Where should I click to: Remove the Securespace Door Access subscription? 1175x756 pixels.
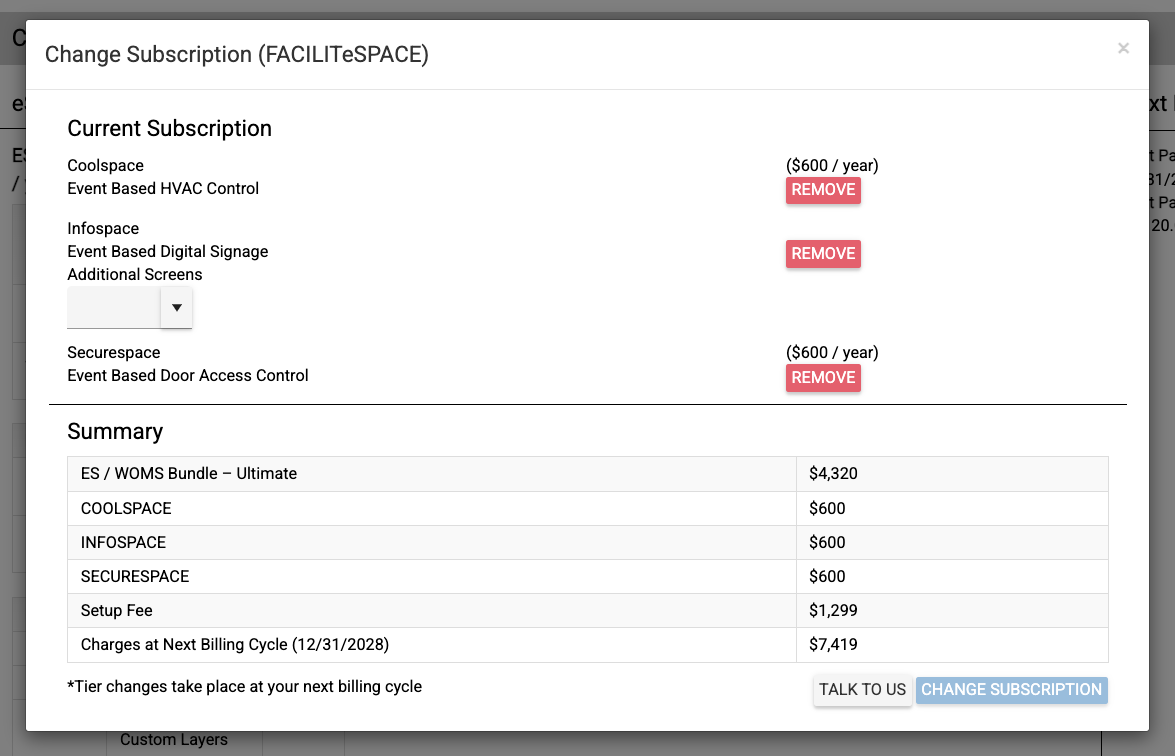click(x=823, y=378)
